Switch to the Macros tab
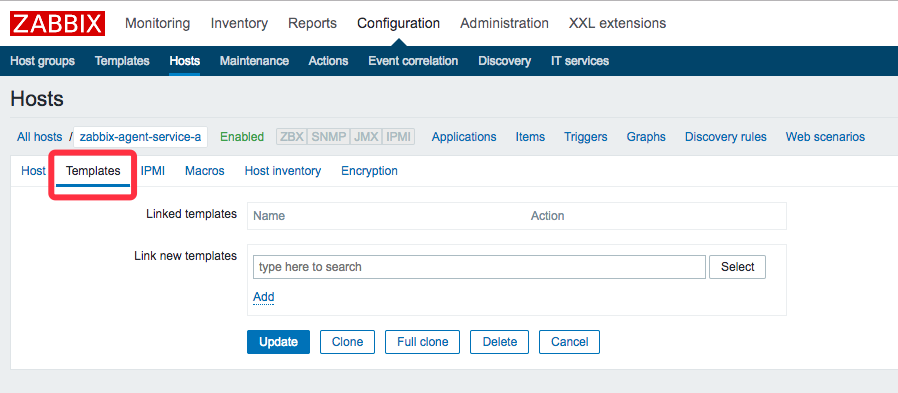This screenshot has height=393, width=898. 204,171
